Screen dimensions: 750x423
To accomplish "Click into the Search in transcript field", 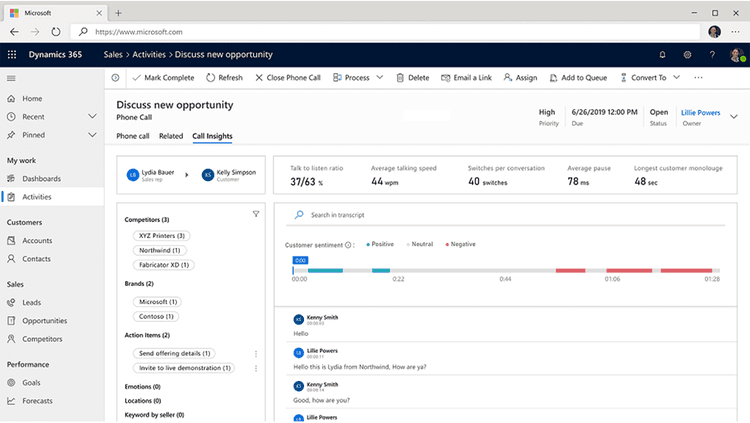I will [506, 215].
